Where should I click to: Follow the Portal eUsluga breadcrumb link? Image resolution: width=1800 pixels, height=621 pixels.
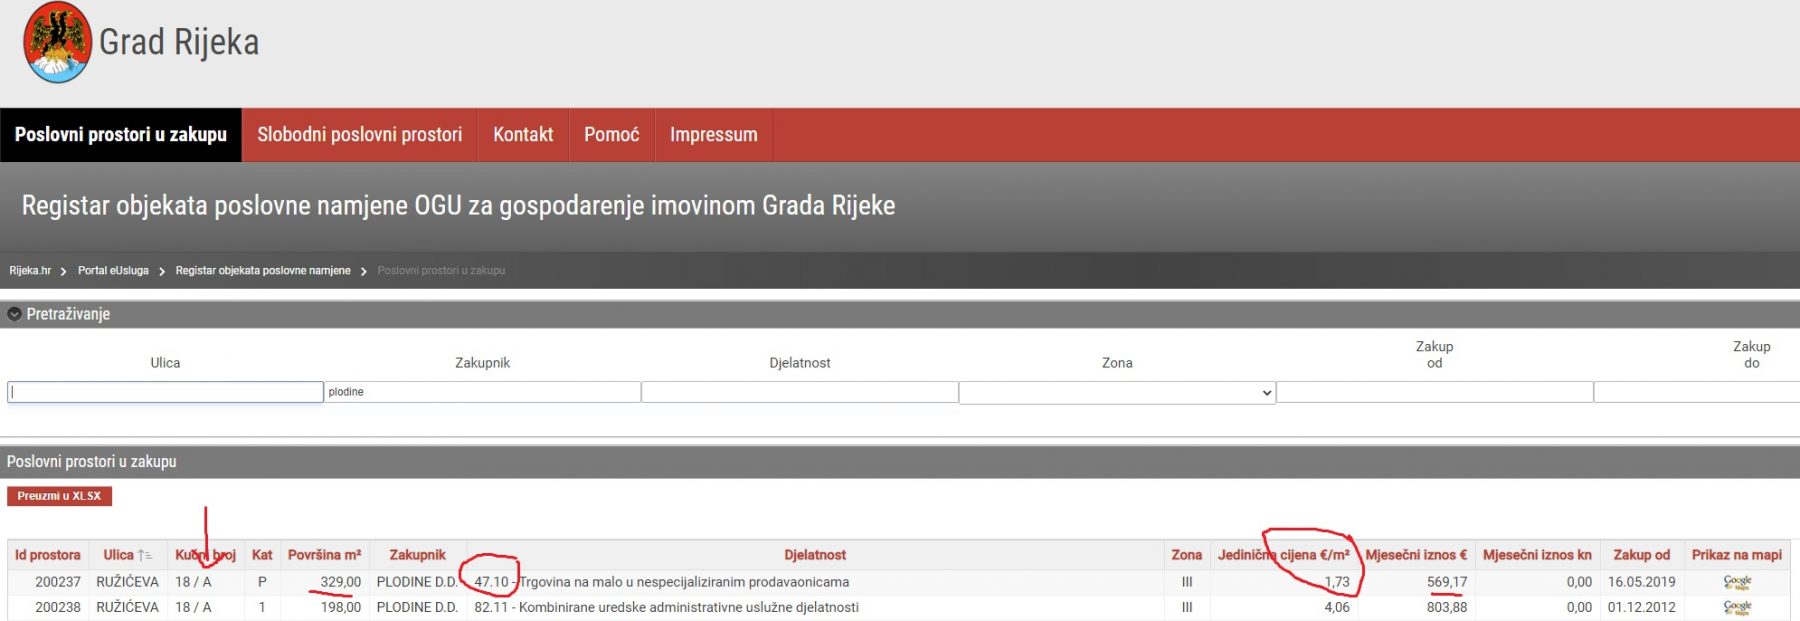coord(113,271)
